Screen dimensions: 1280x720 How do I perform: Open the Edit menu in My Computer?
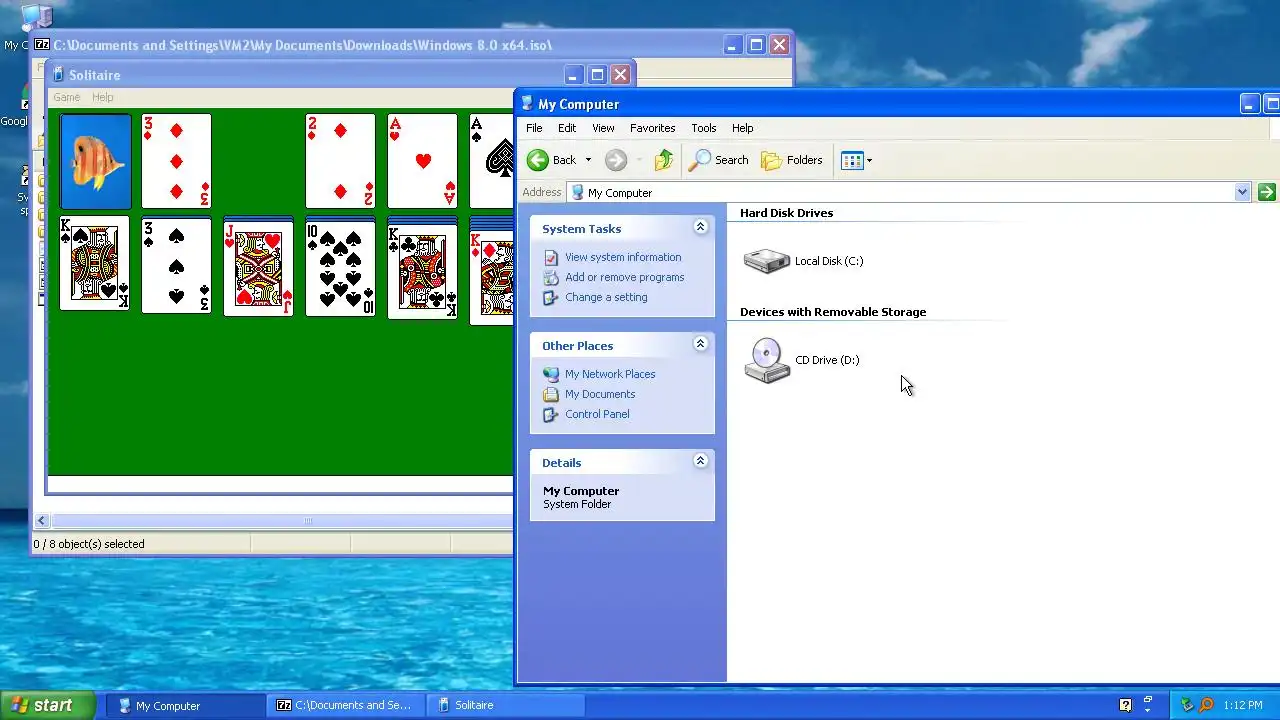point(567,128)
